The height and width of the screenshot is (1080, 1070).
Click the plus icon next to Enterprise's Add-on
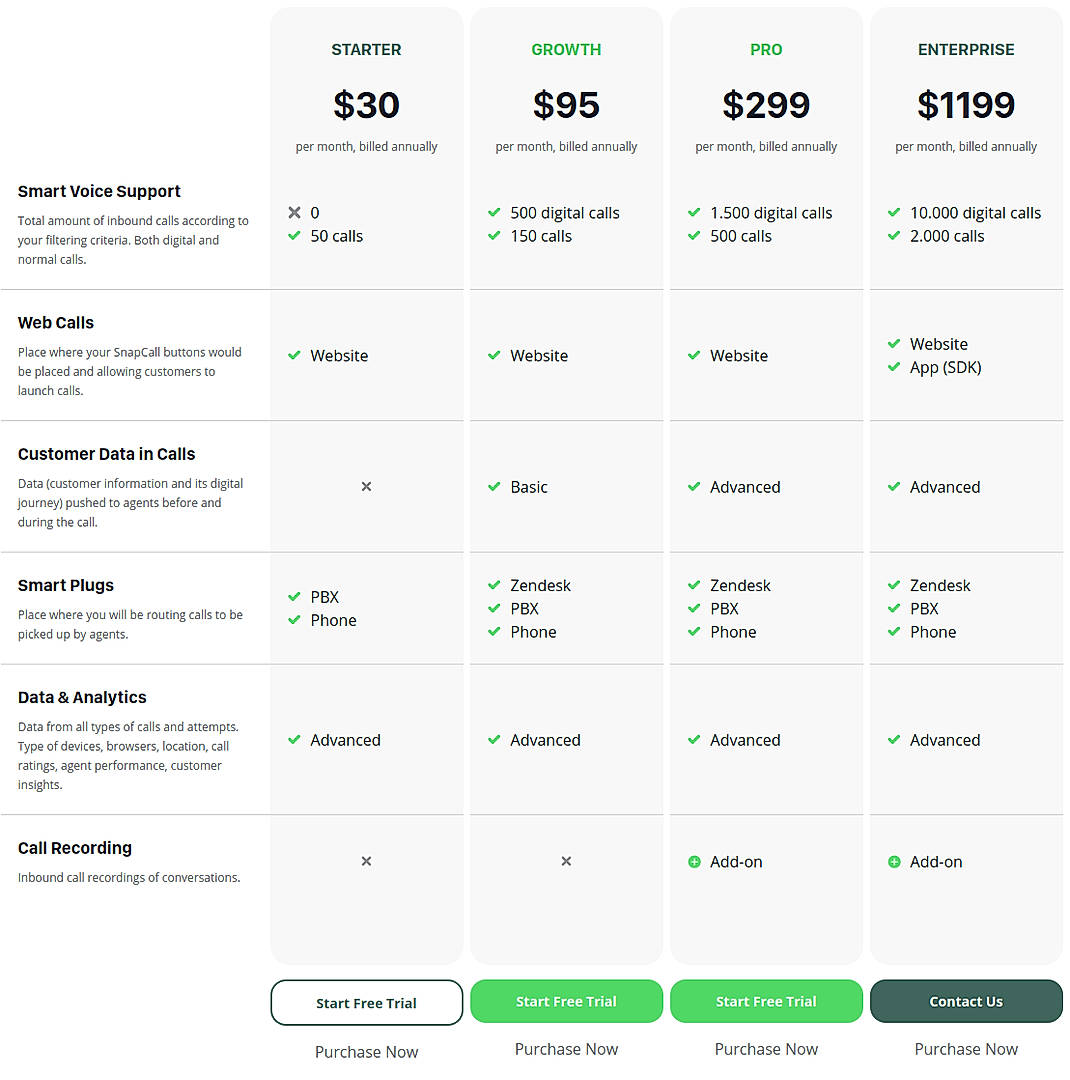click(894, 861)
